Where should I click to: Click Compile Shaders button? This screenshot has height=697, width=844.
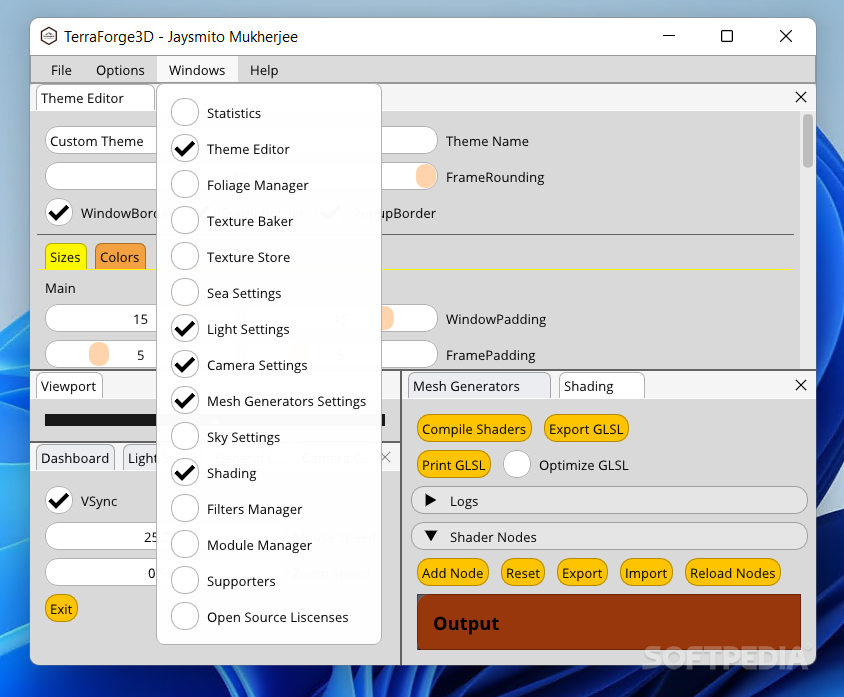click(x=474, y=429)
